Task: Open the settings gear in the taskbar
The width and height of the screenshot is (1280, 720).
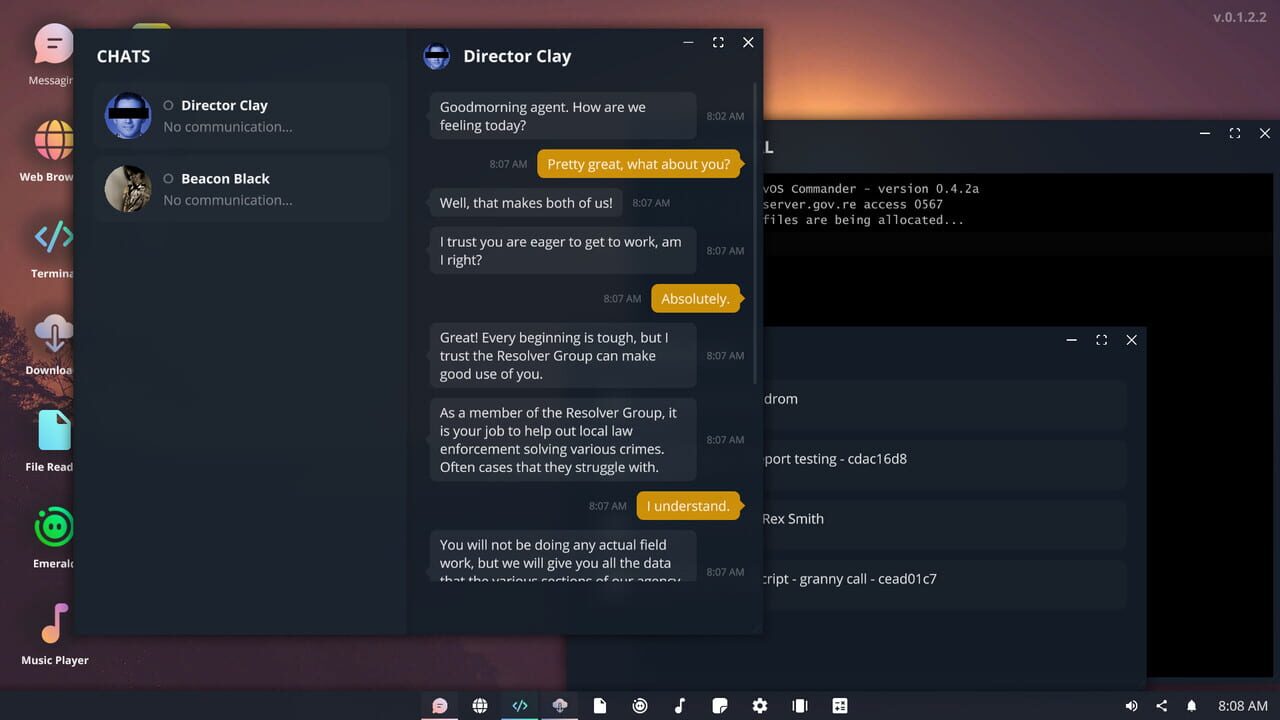Action: point(760,705)
